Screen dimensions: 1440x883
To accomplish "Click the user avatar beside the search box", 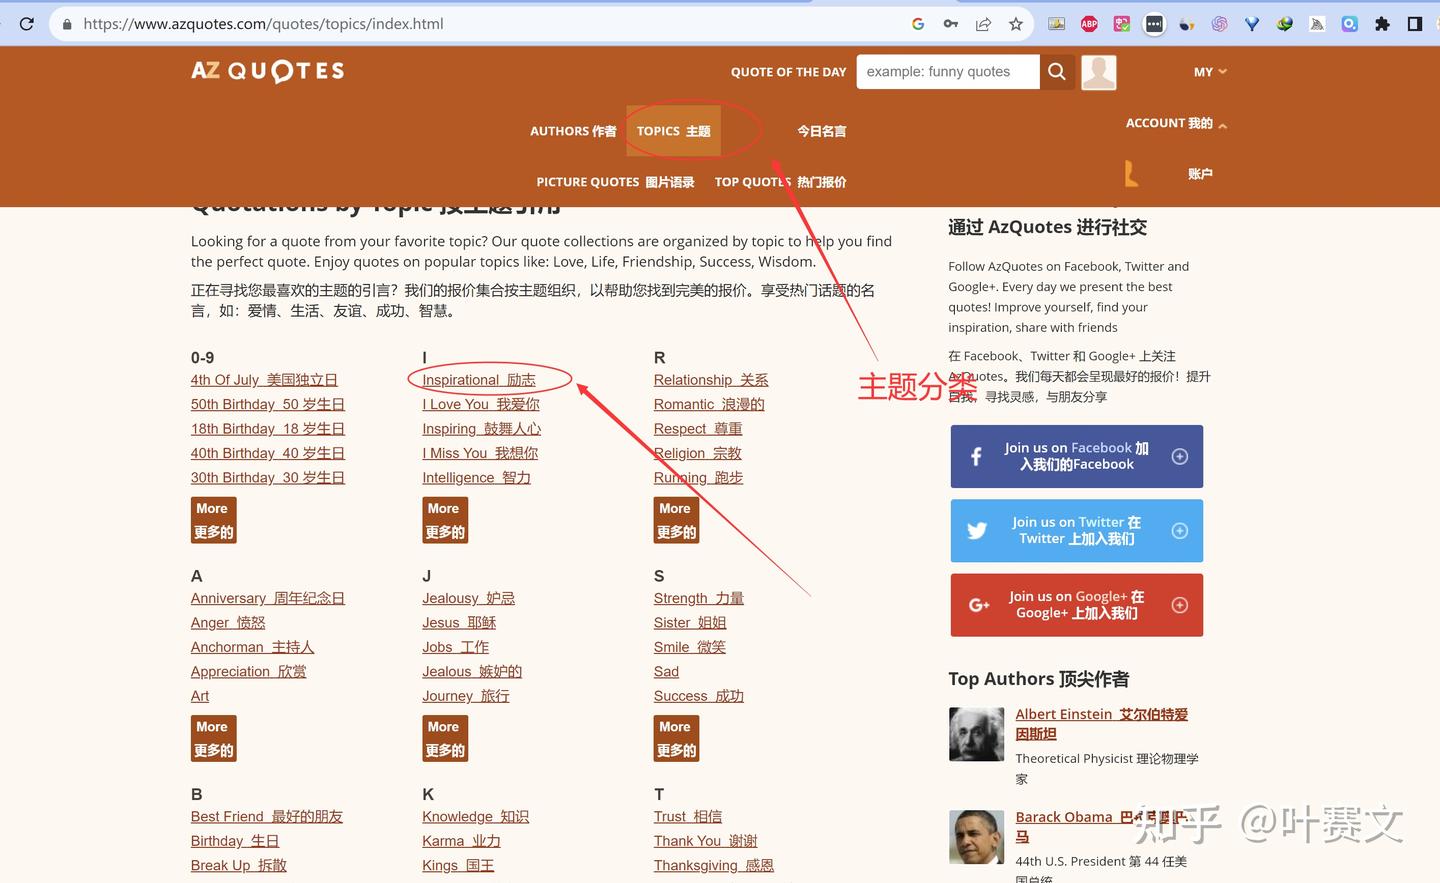I will click(x=1098, y=71).
